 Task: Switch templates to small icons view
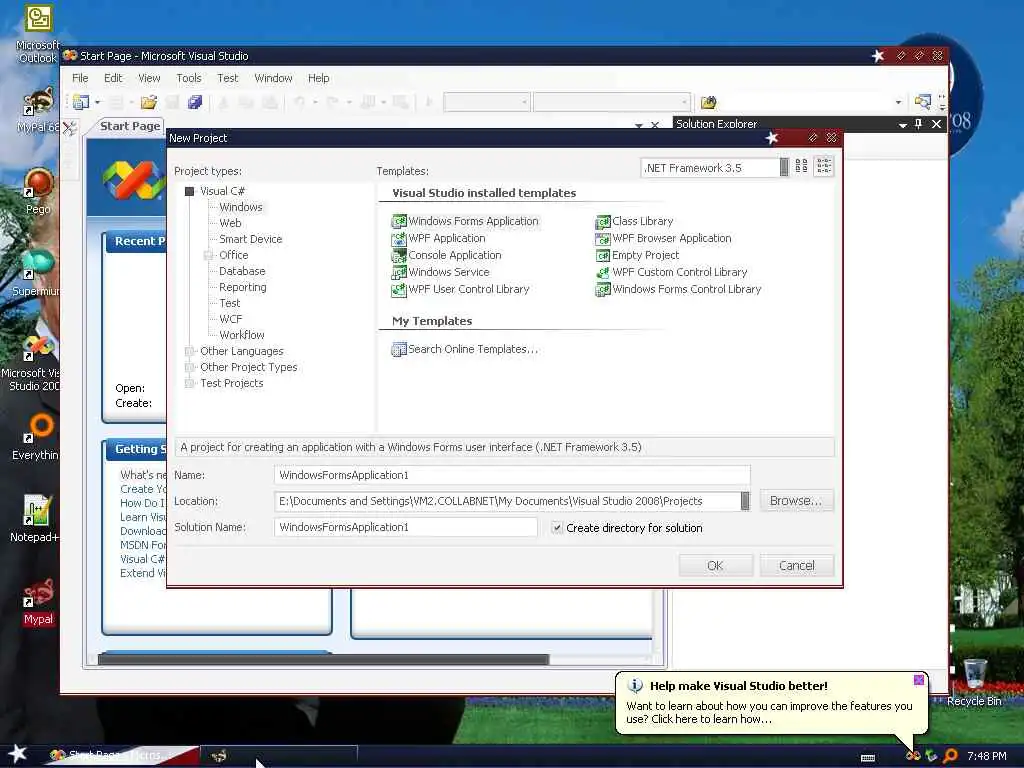click(824, 167)
